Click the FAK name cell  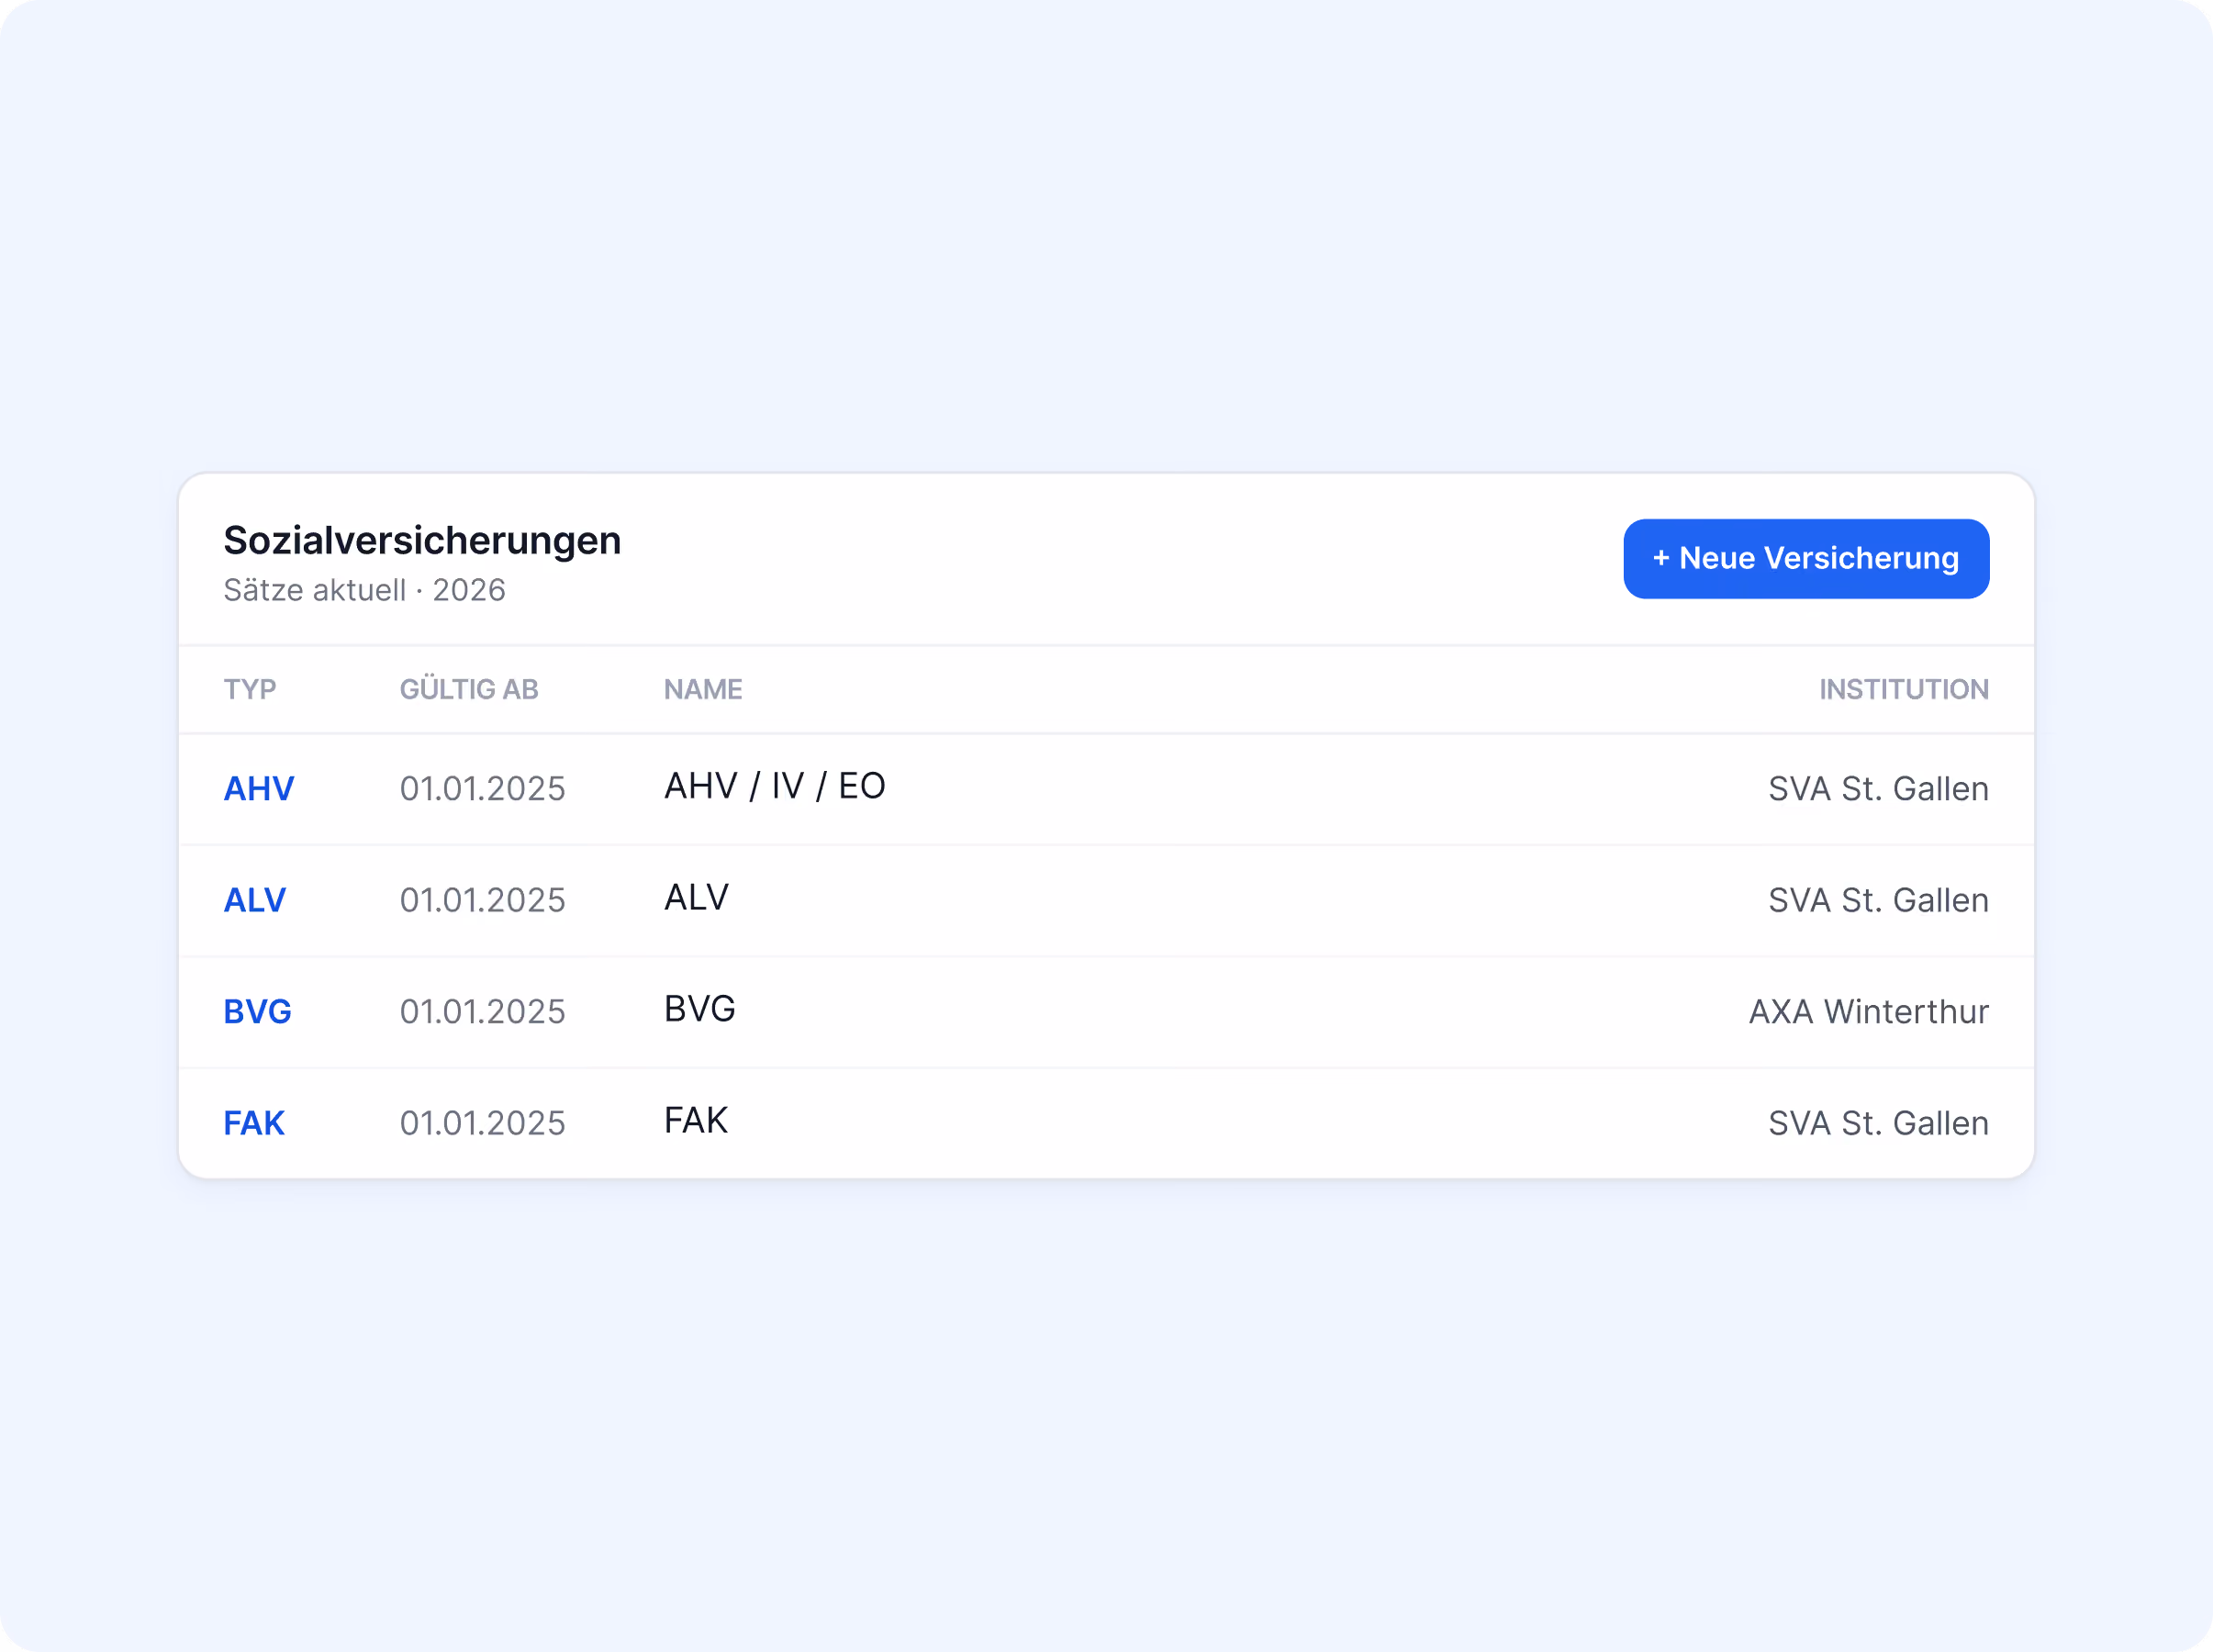pos(696,1120)
